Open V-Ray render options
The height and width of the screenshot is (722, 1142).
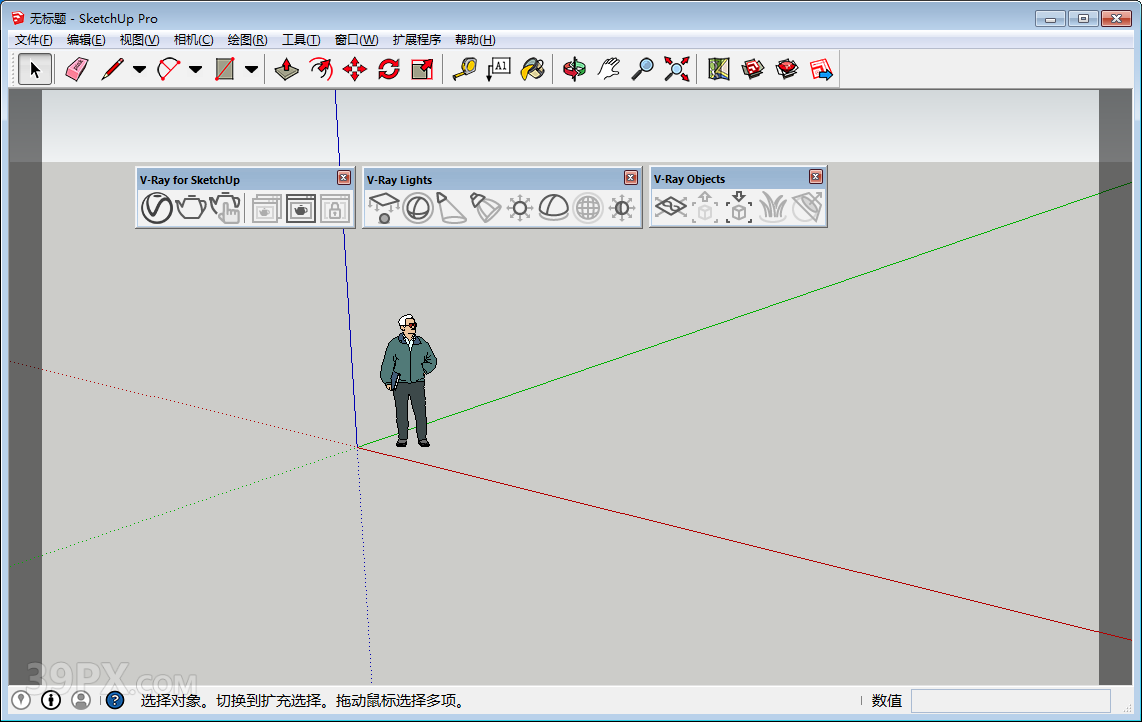pyautogui.click(x=155, y=208)
